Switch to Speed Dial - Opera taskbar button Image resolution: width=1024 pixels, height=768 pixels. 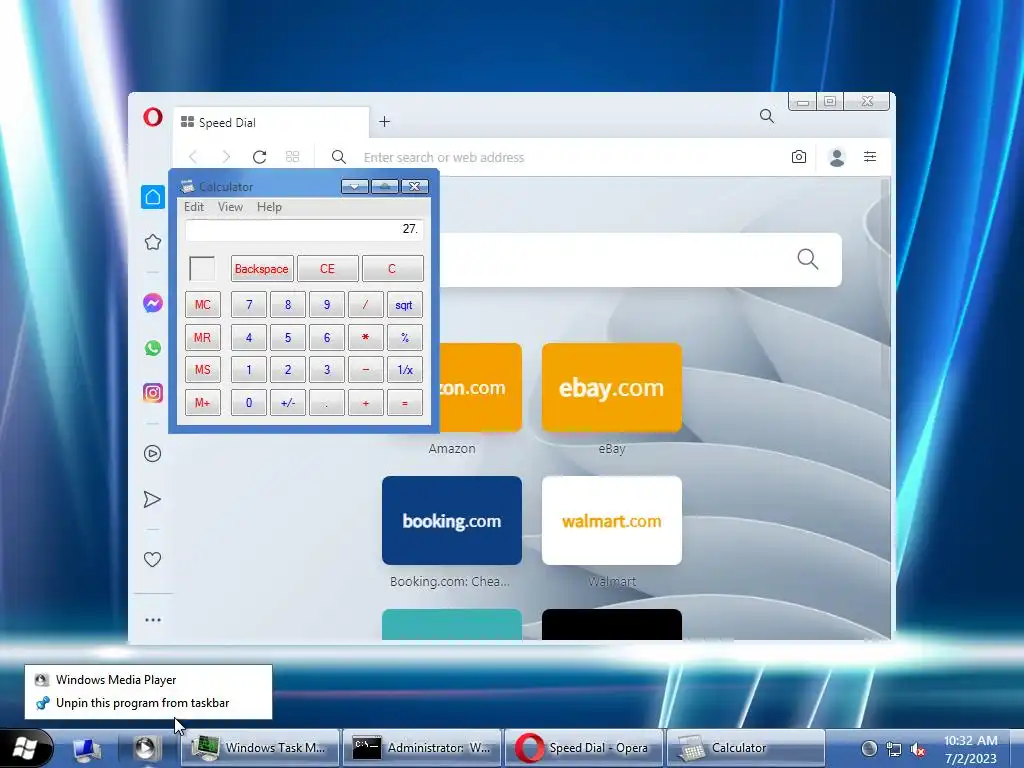point(584,748)
